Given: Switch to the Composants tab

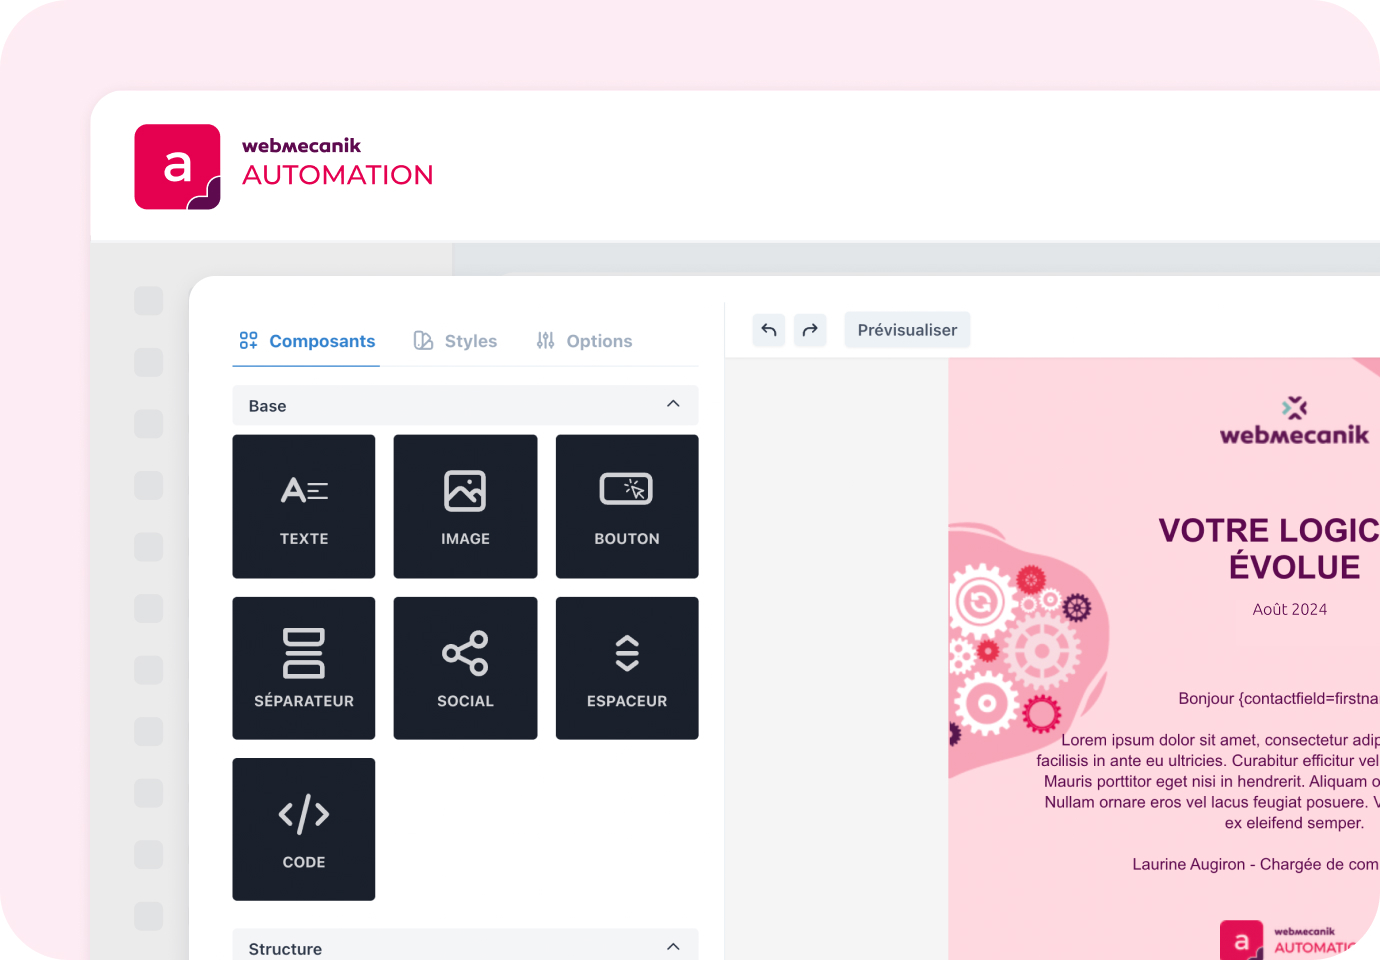Looking at the screenshot, I should pyautogui.click(x=307, y=341).
